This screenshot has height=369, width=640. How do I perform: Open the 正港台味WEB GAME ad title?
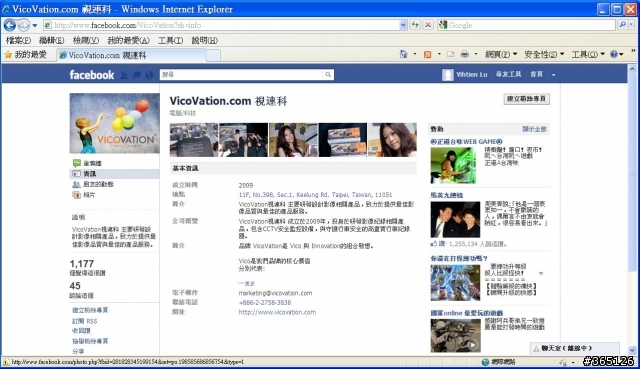point(467,142)
